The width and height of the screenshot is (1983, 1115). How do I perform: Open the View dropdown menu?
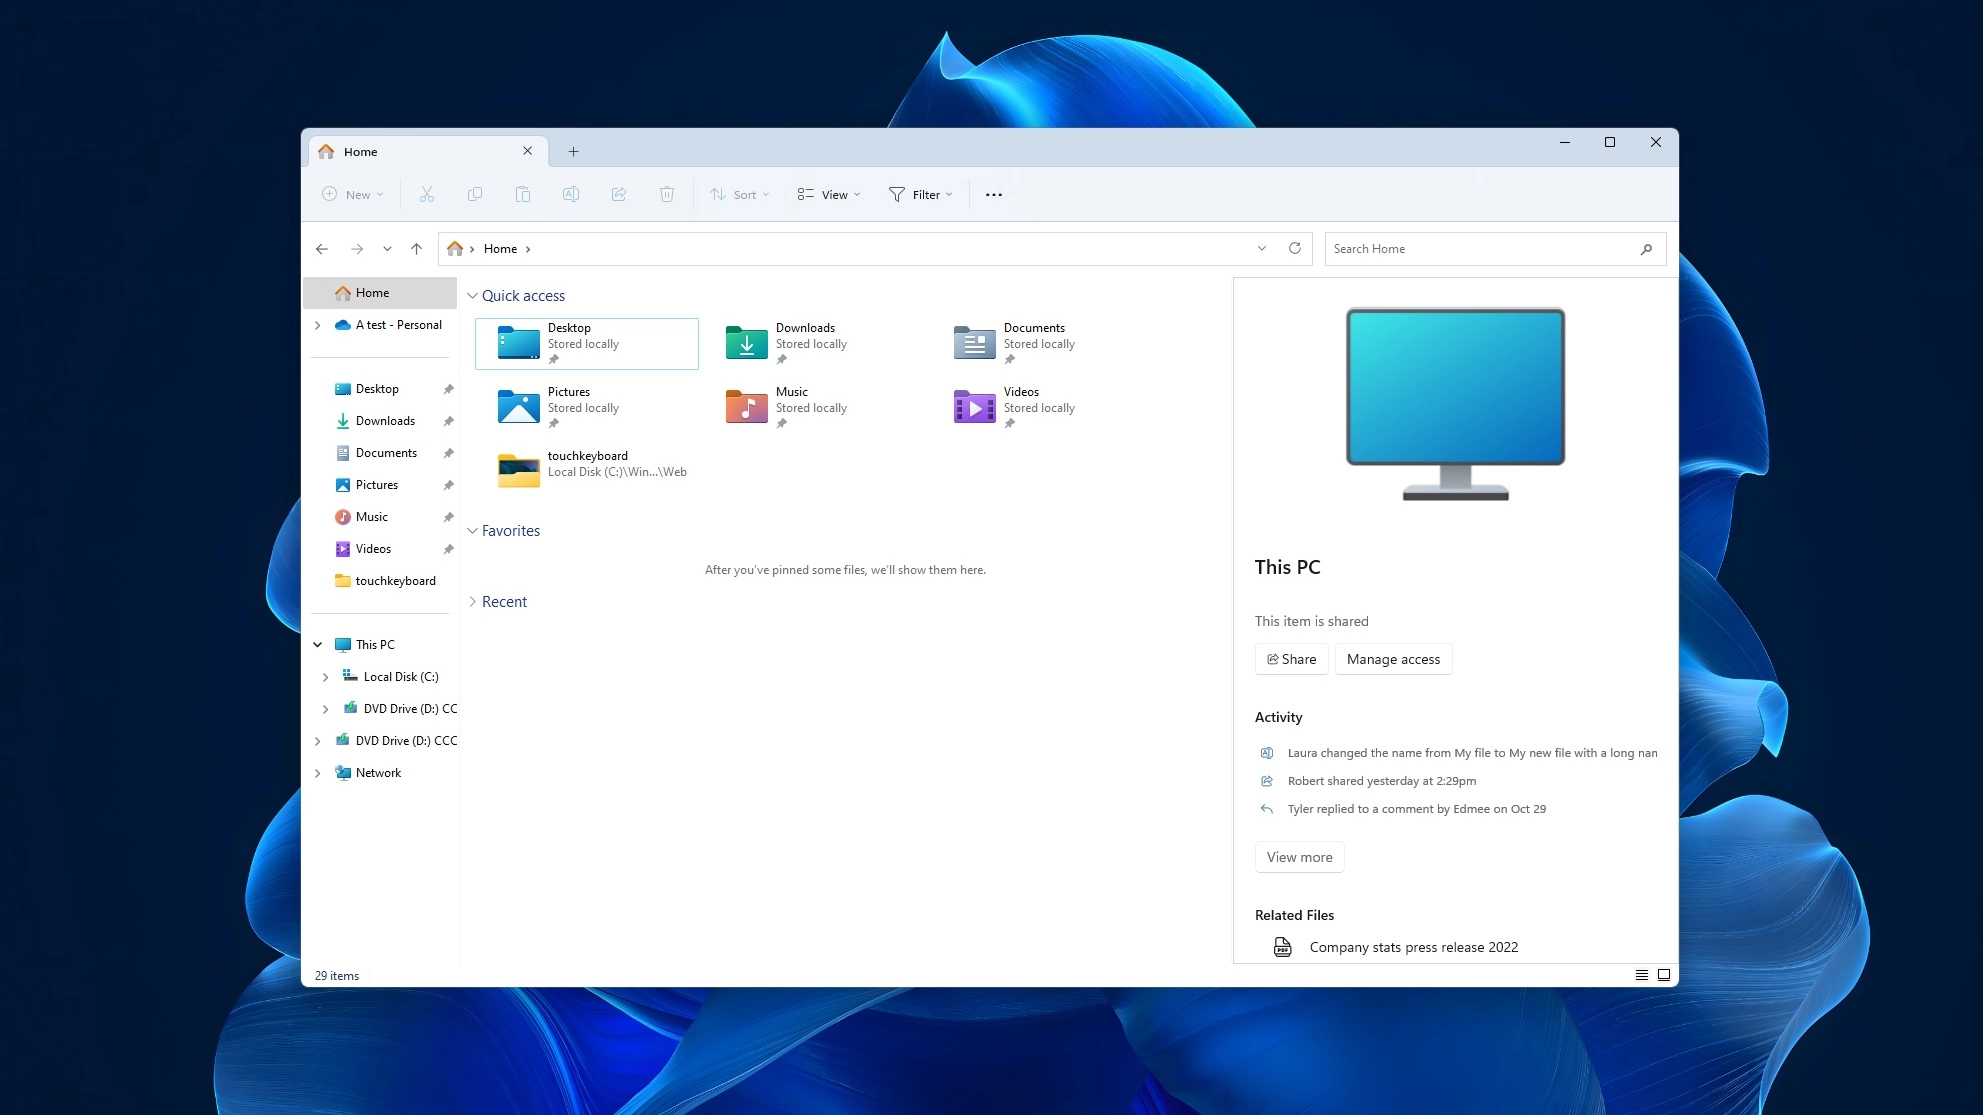829,195
